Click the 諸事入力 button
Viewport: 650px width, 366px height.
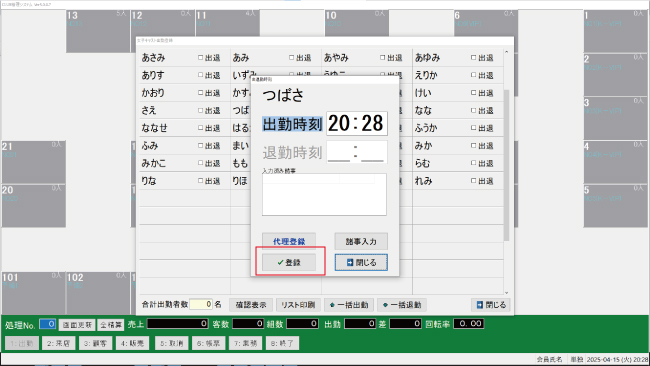[361, 241]
